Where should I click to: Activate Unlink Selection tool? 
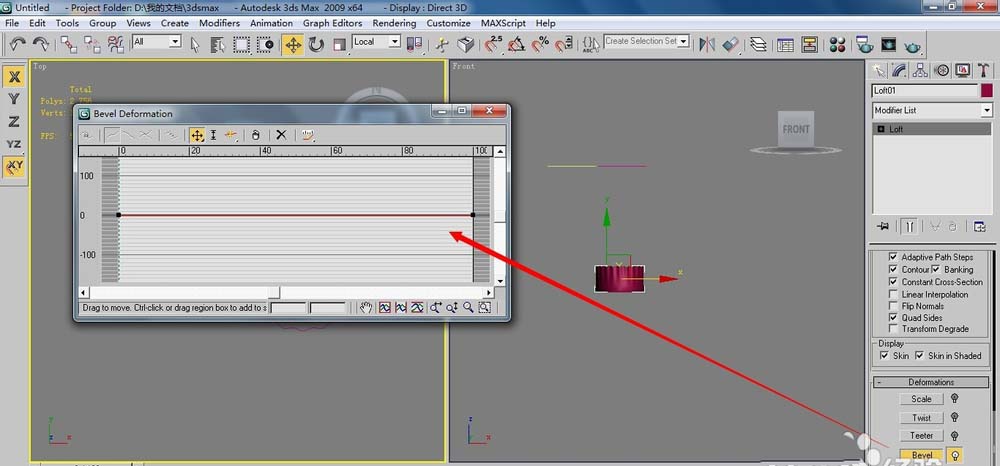tap(92, 44)
